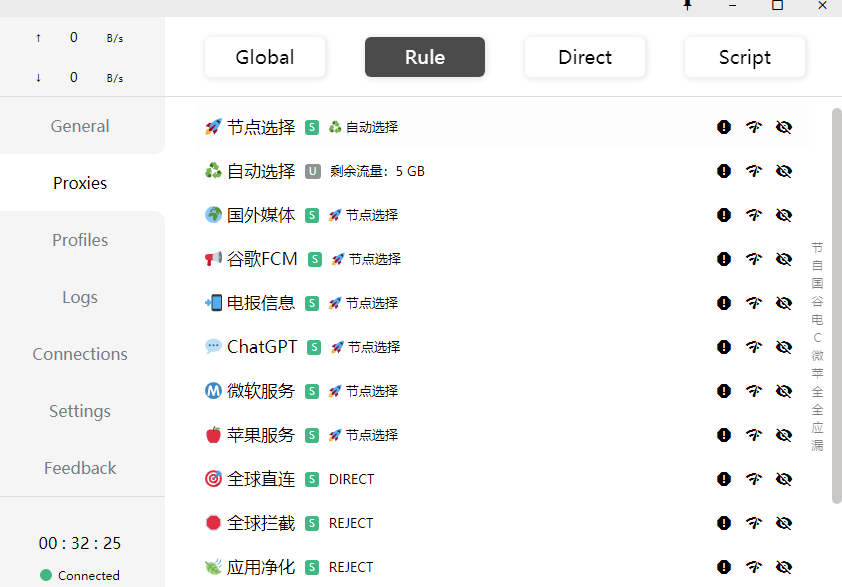Screen dimensions: 842x587
Task: Click the ChatGPT speech bubble icon
Action: coord(213,347)
